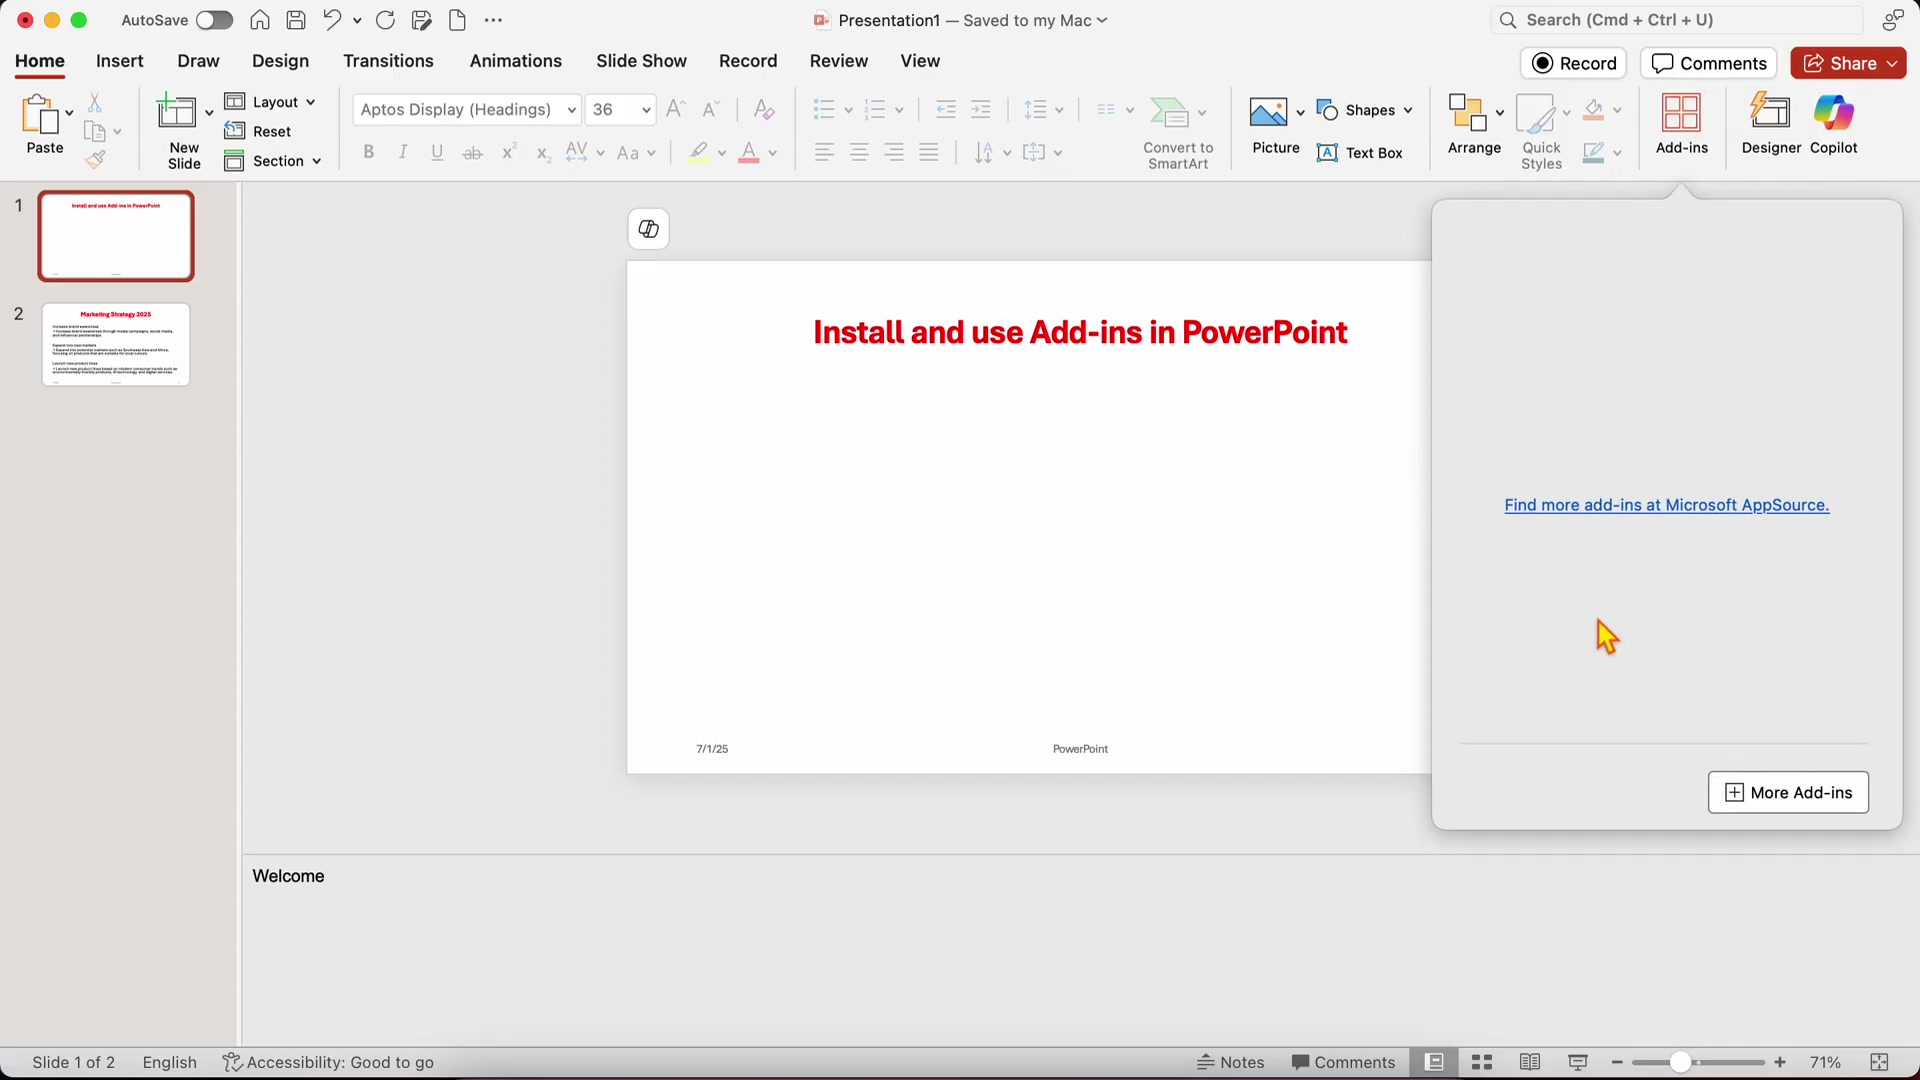Insert a Text Box
This screenshot has height=1080, width=1920.
click(1360, 152)
